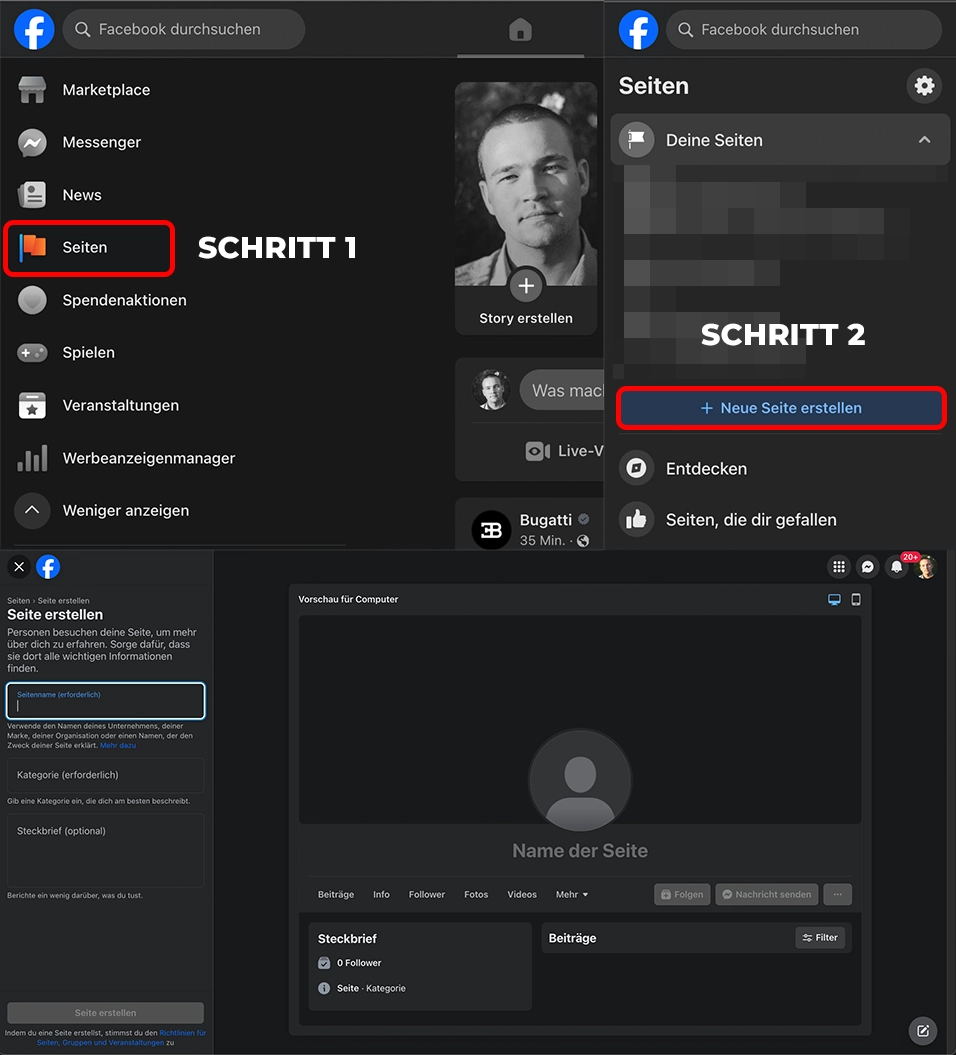Click the Facebook logo in the Seiten panel
This screenshot has width=956, height=1055.
[x=638, y=30]
